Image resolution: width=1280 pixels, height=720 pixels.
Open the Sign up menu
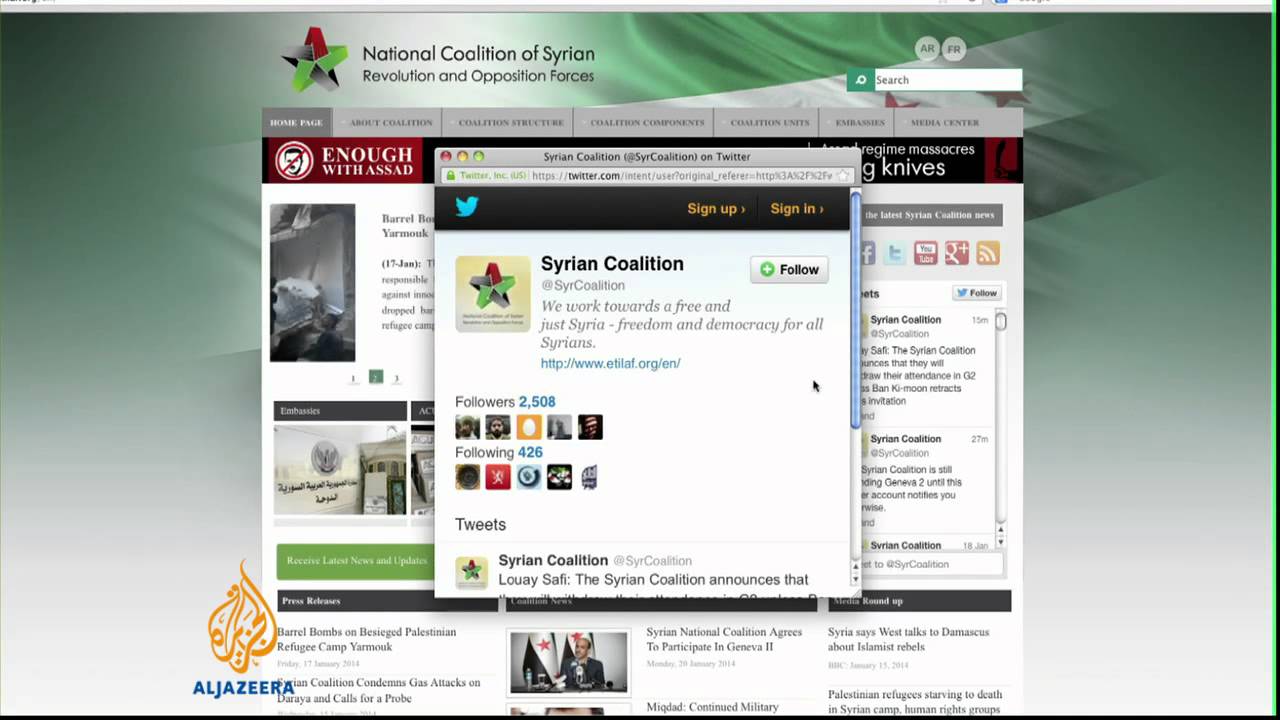click(x=716, y=208)
